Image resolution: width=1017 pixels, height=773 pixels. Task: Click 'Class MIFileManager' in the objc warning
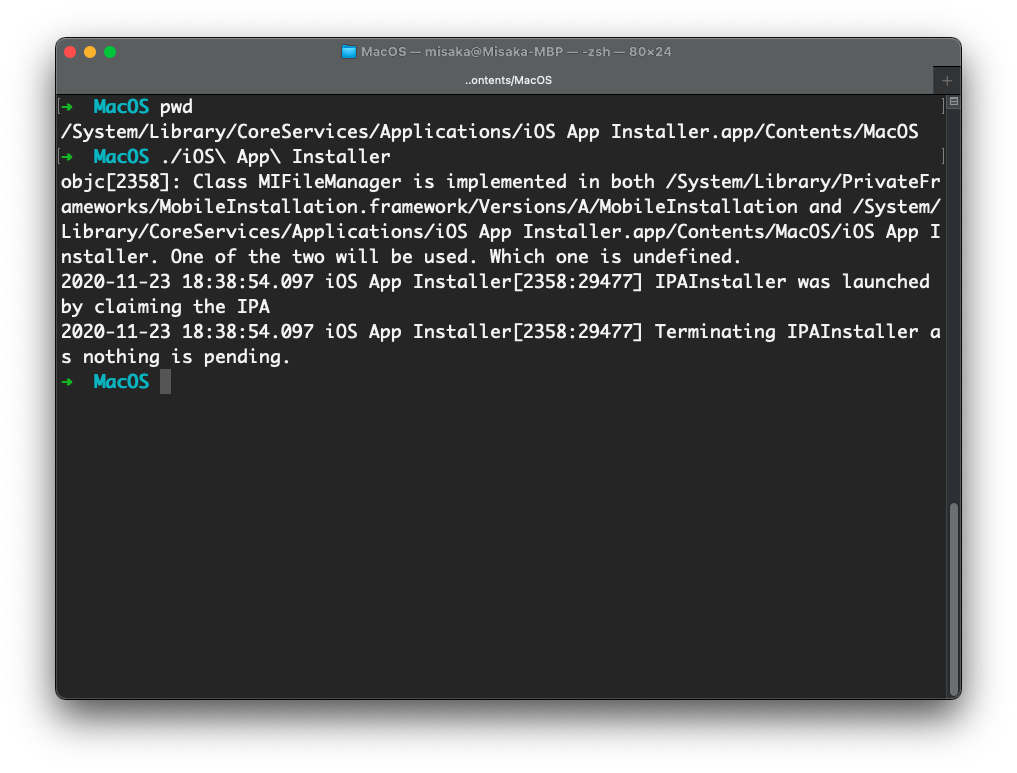pos(297,182)
